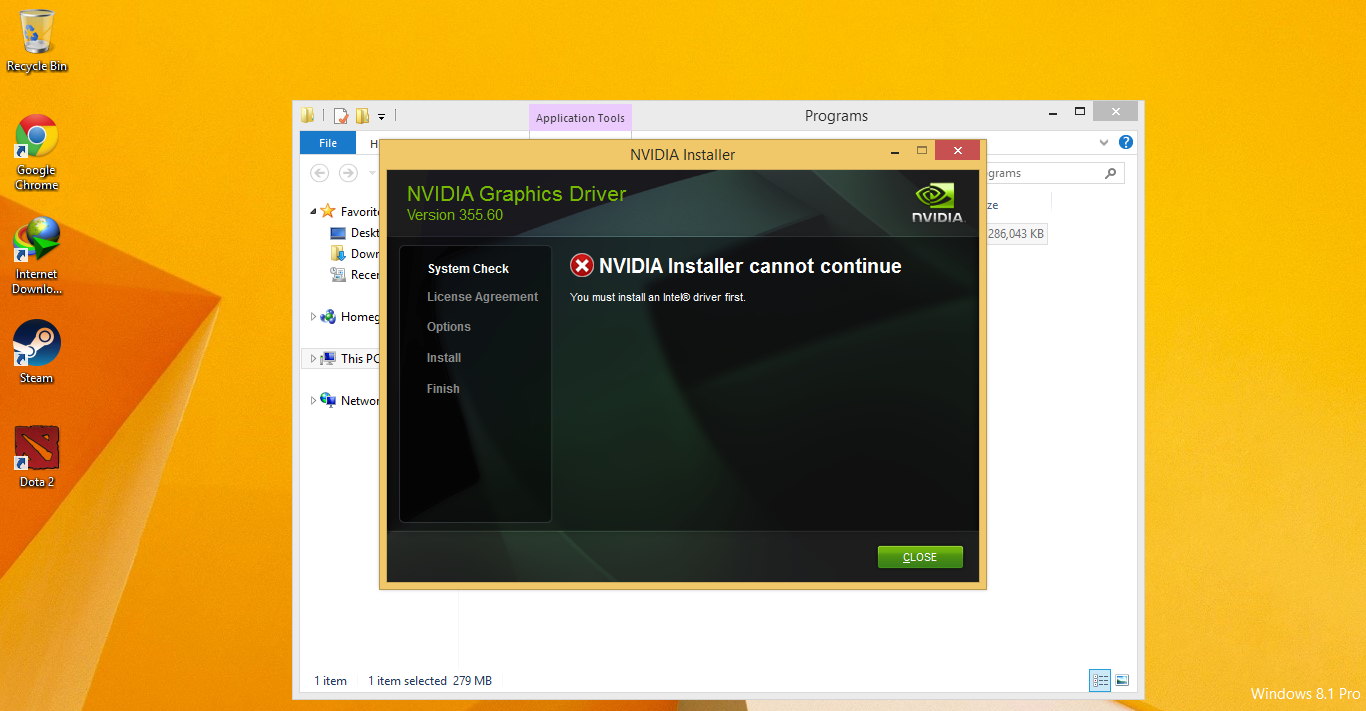This screenshot has height=711, width=1366.
Task: Open the Dota 2 desktop shortcut
Action: click(x=37, y=457)
